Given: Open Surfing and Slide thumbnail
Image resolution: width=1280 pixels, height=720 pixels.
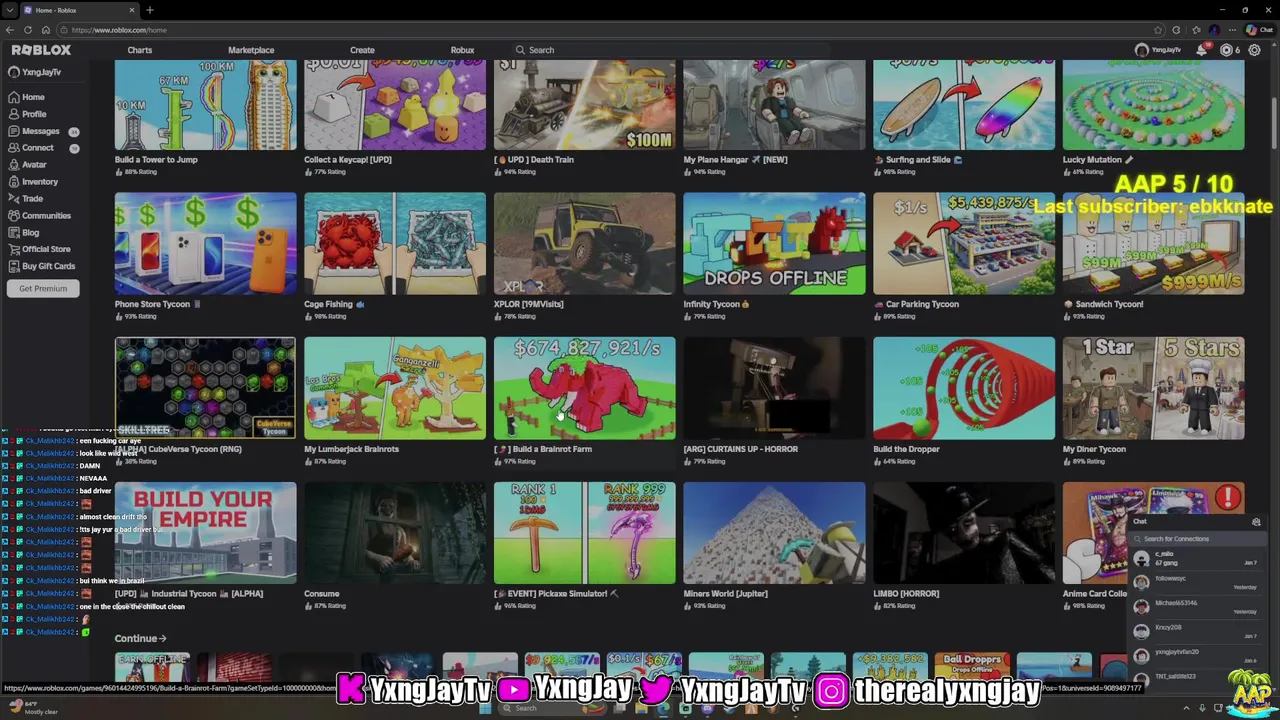Looking at the screenshot, I should tap(964, 105).
